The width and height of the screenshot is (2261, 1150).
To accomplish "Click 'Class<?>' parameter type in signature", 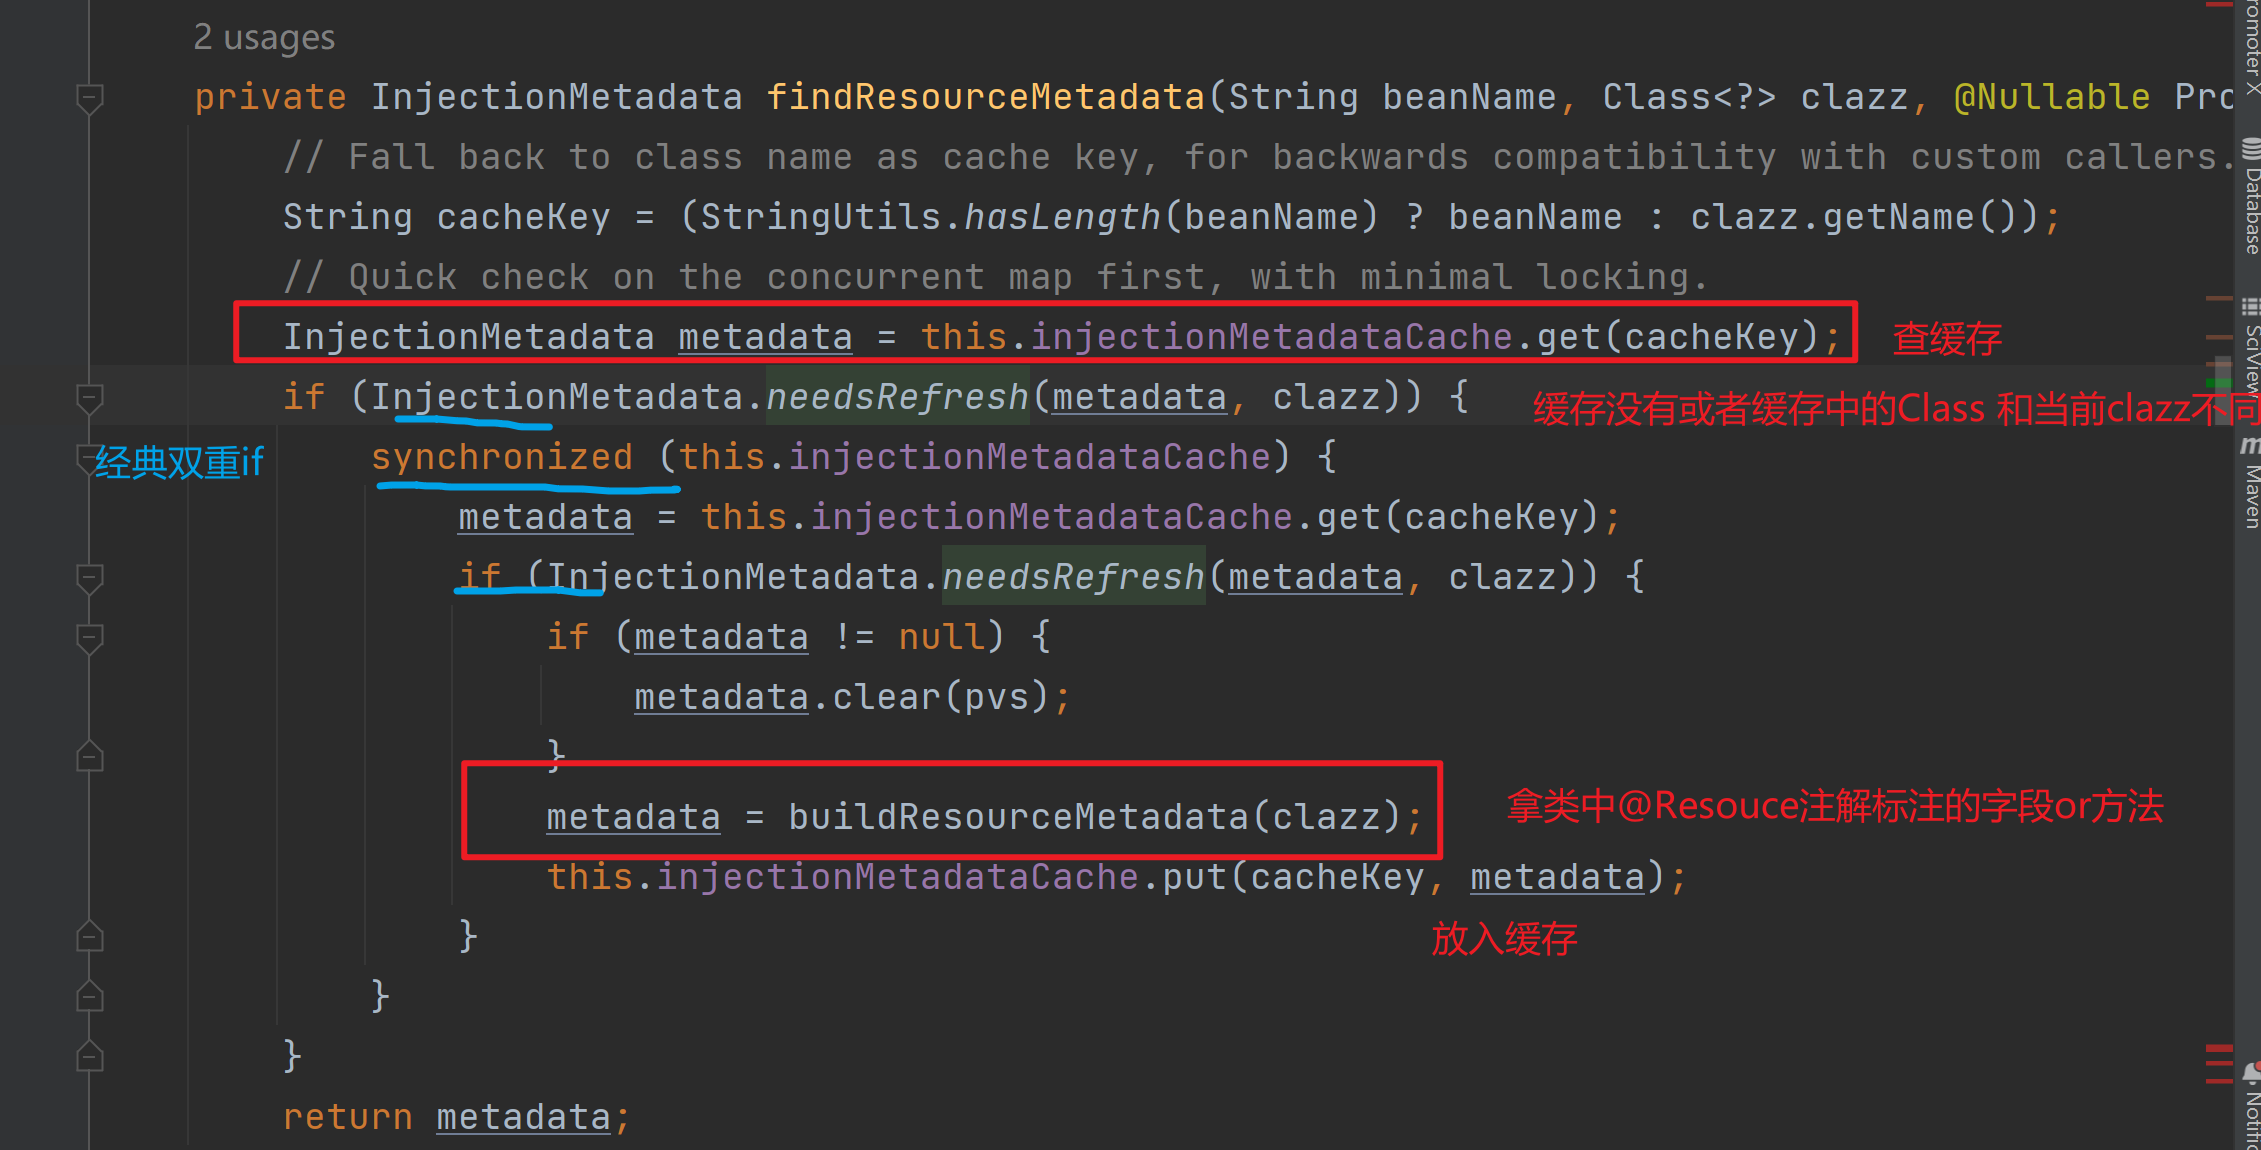I will (x=1689, y=97).
